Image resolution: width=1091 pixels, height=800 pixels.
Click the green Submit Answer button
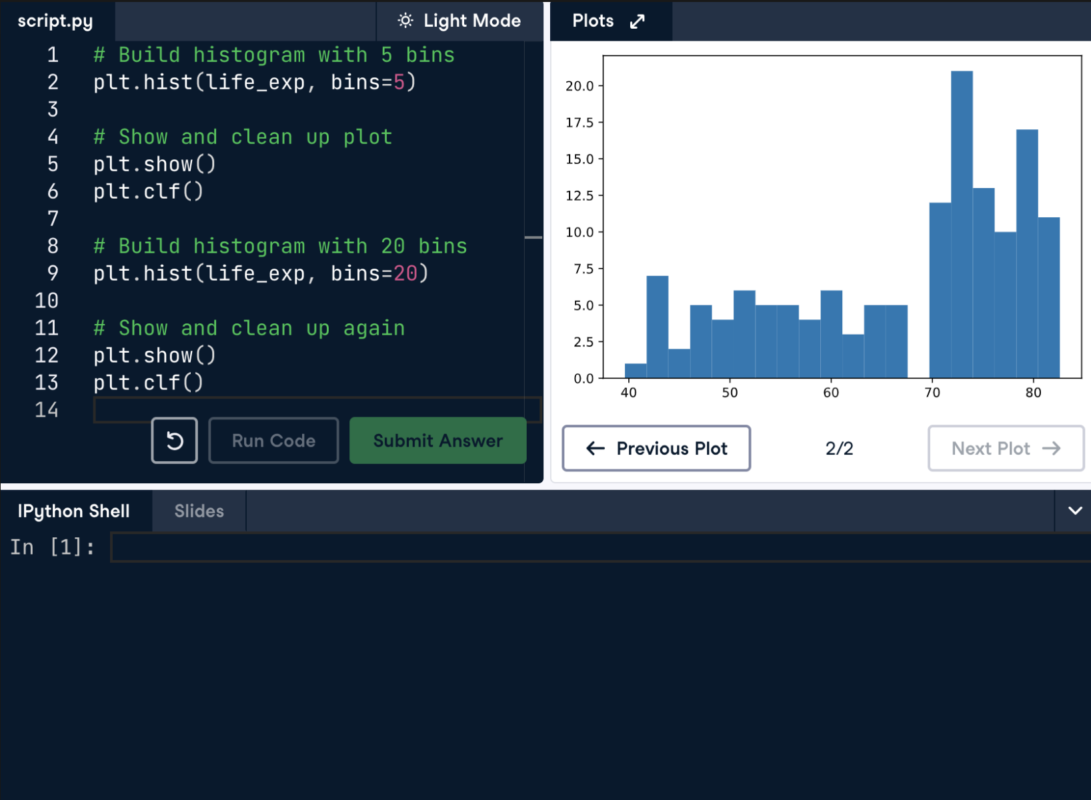coord(437,441)
